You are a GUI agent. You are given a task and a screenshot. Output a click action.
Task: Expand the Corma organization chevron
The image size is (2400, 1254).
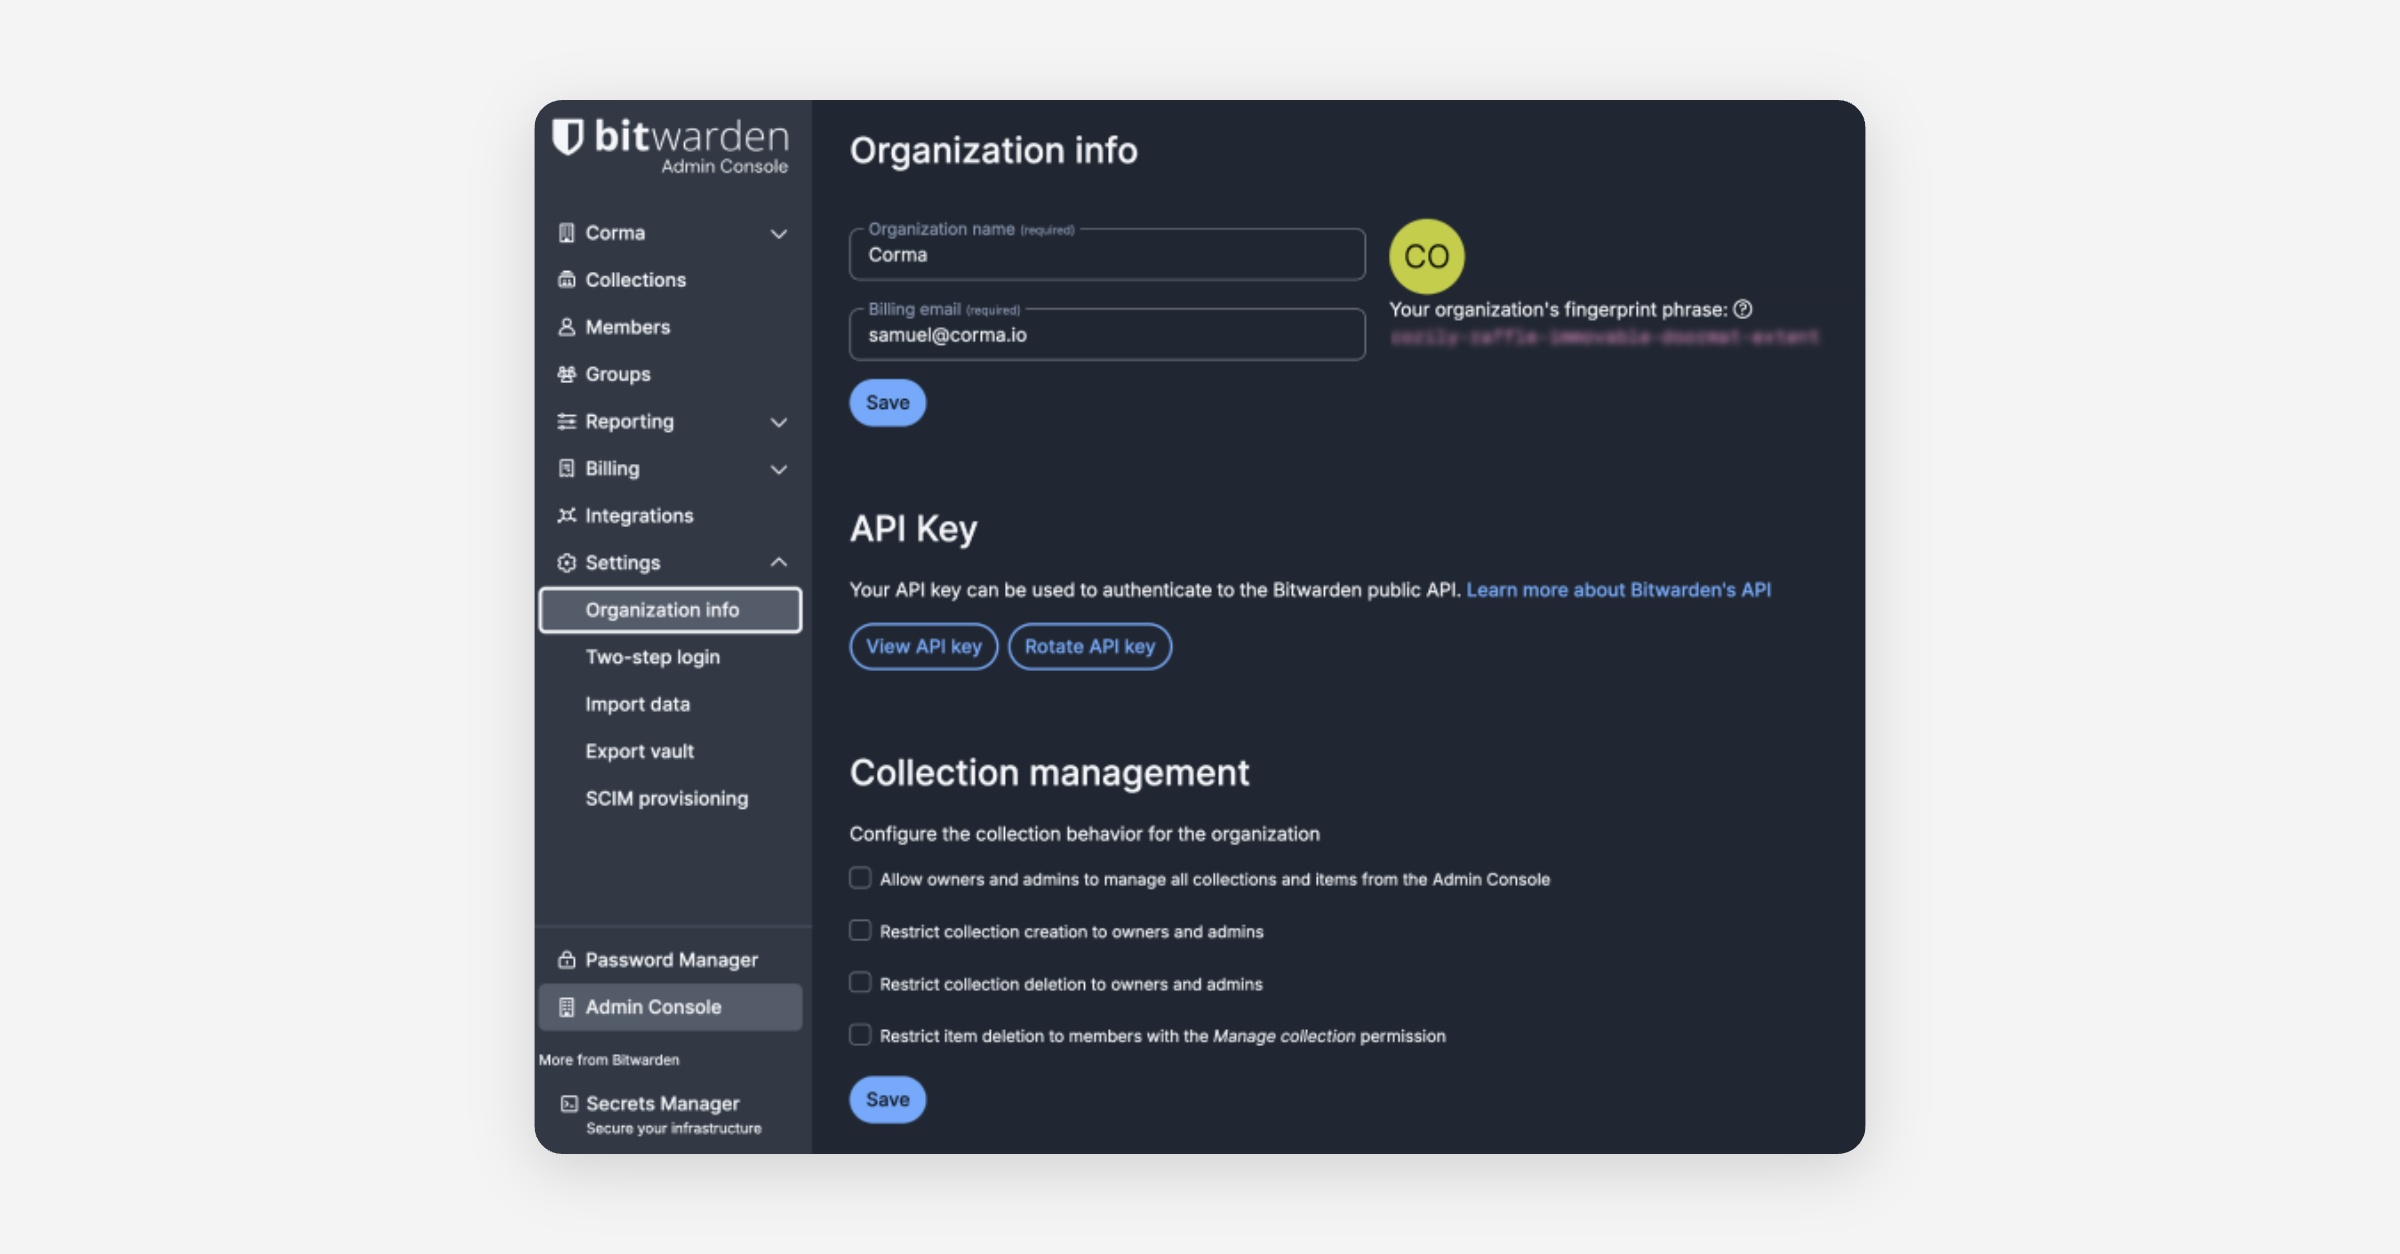pyautogui.click(x=778, y=234)
